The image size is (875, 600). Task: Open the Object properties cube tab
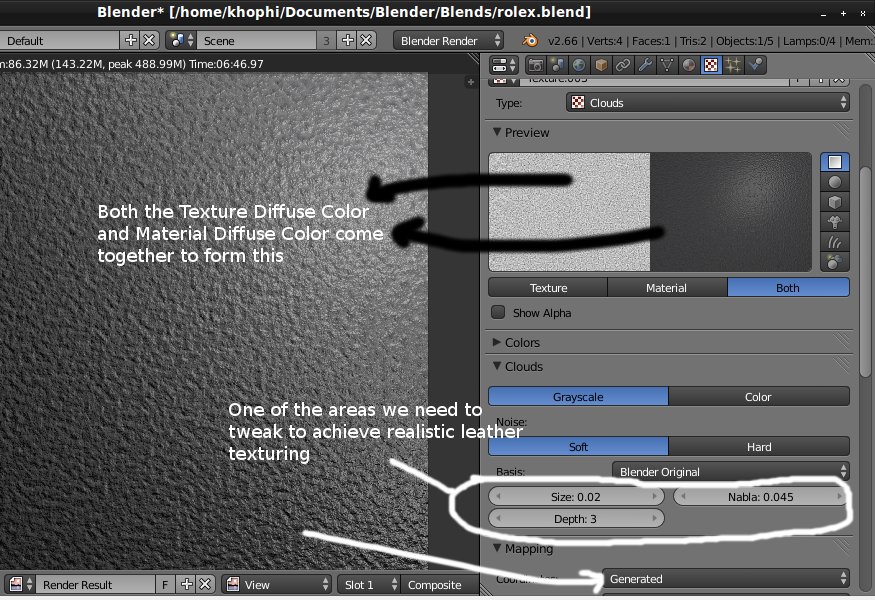(602, 65)
